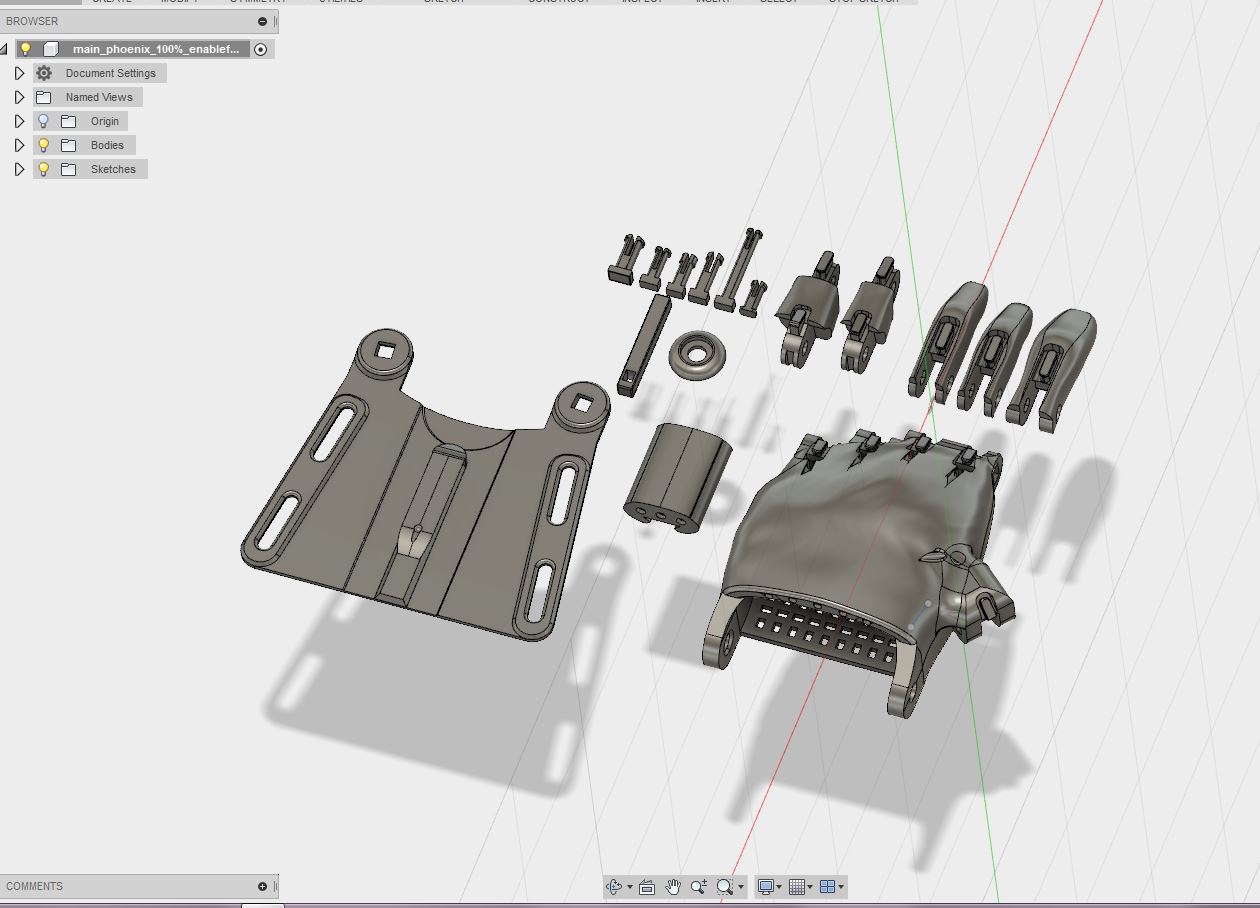Choose the Zoom Window tool
The width and height of the screenshot is (1260, 908).
[x=725, y=886]
